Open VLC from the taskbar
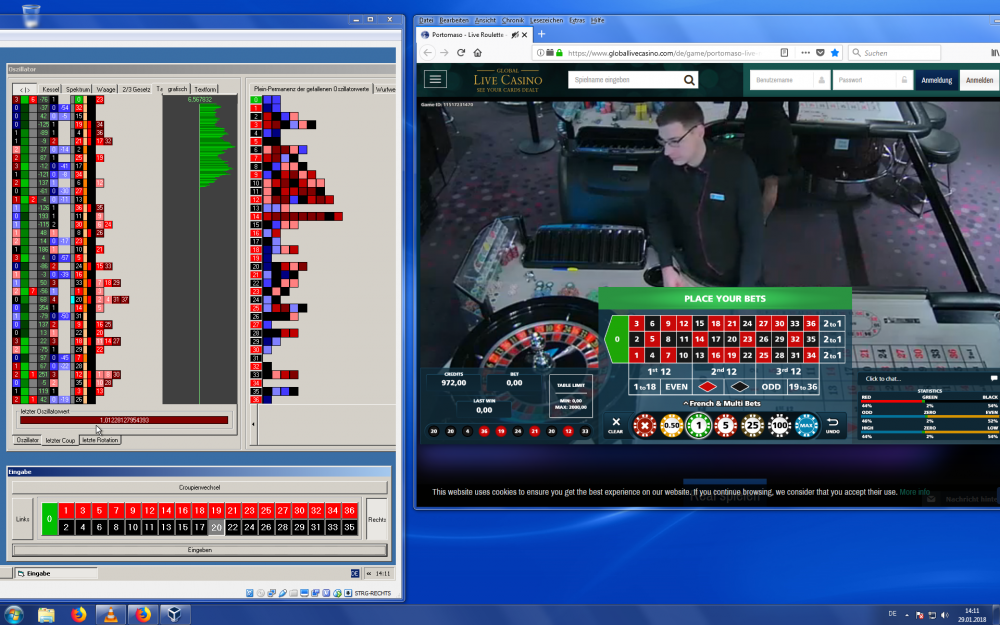This screenshot has height=625, width=1000. point(110,614)
